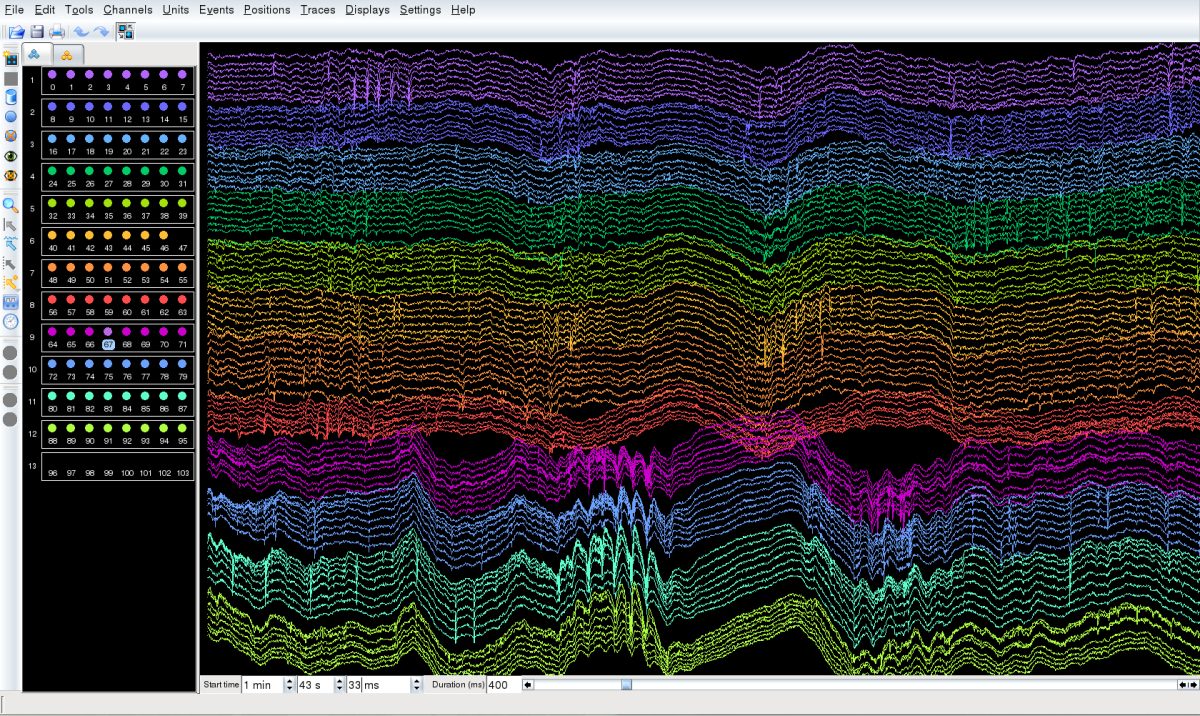
Task: Click the blue calibration display icon
Action: [x=10, y=301]
